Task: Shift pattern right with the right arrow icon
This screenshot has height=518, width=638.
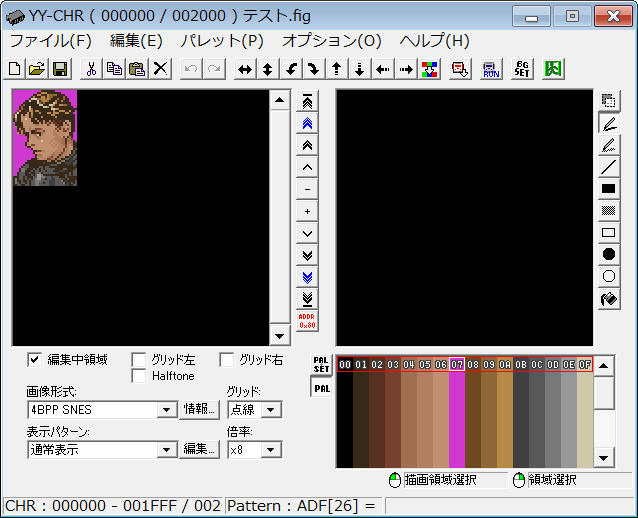Action: 406,69
